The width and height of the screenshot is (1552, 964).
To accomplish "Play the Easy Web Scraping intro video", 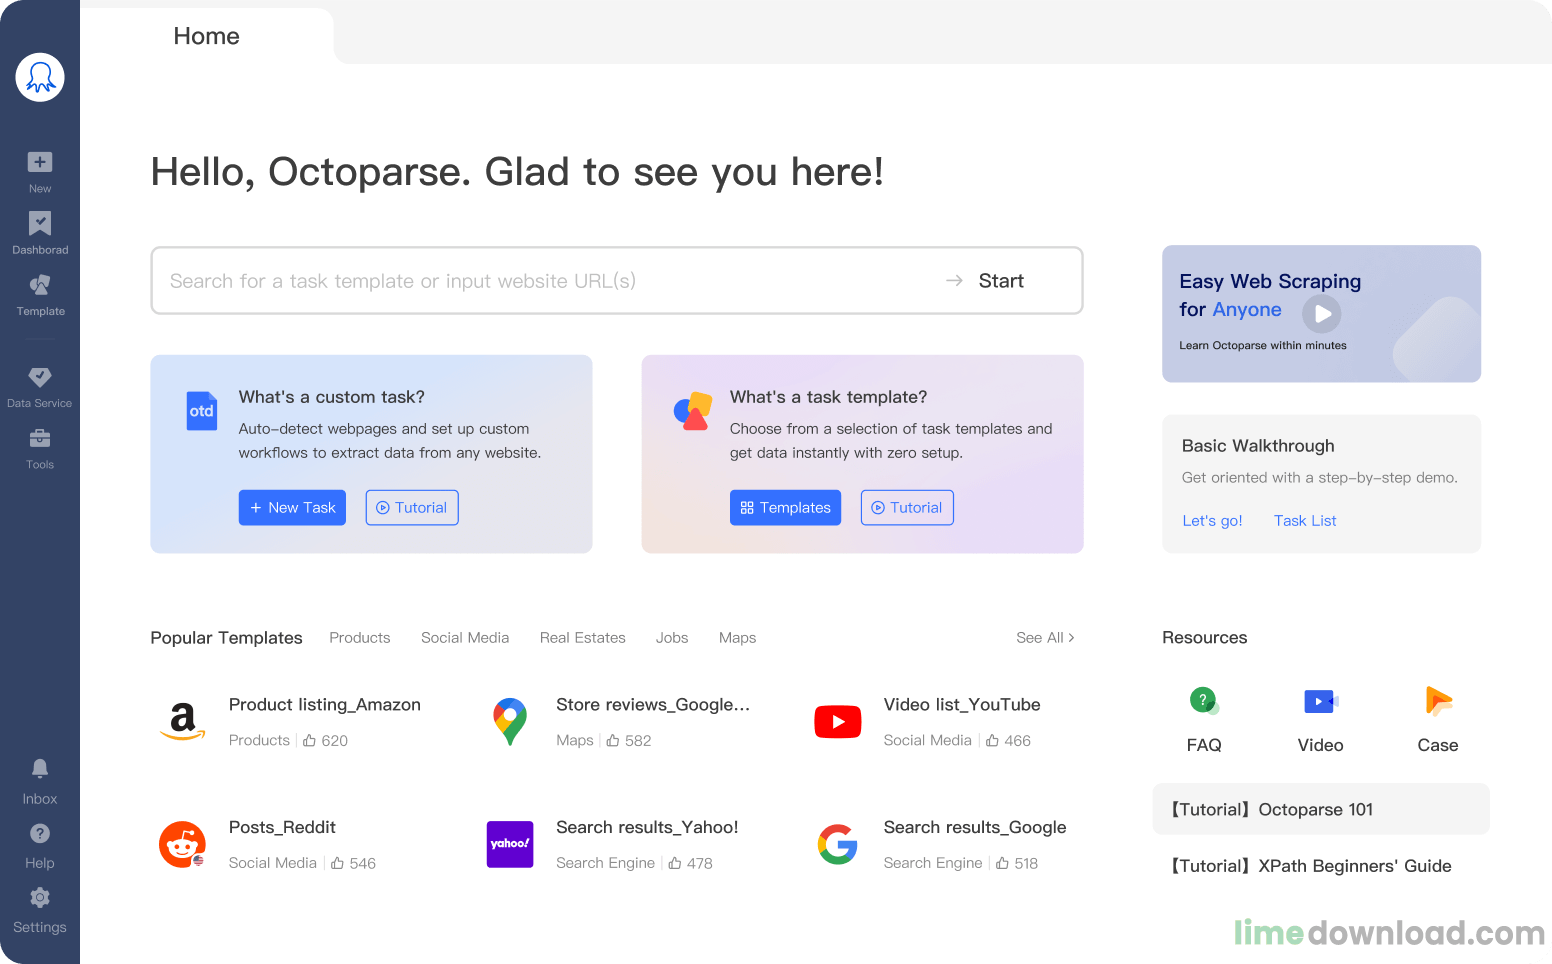I will [x=1322, y=314].
